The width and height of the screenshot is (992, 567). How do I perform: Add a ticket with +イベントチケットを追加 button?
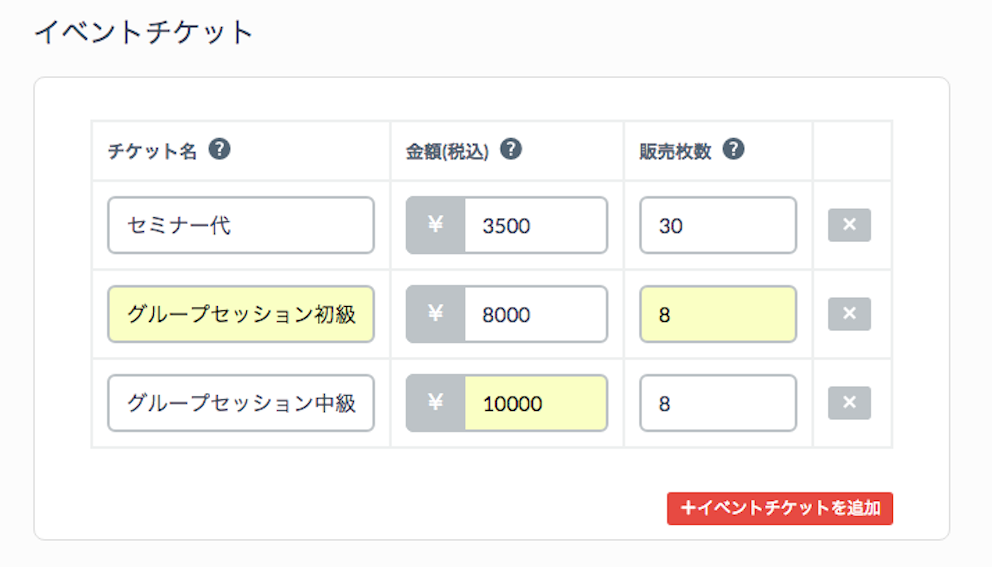[x=779, y=508]
